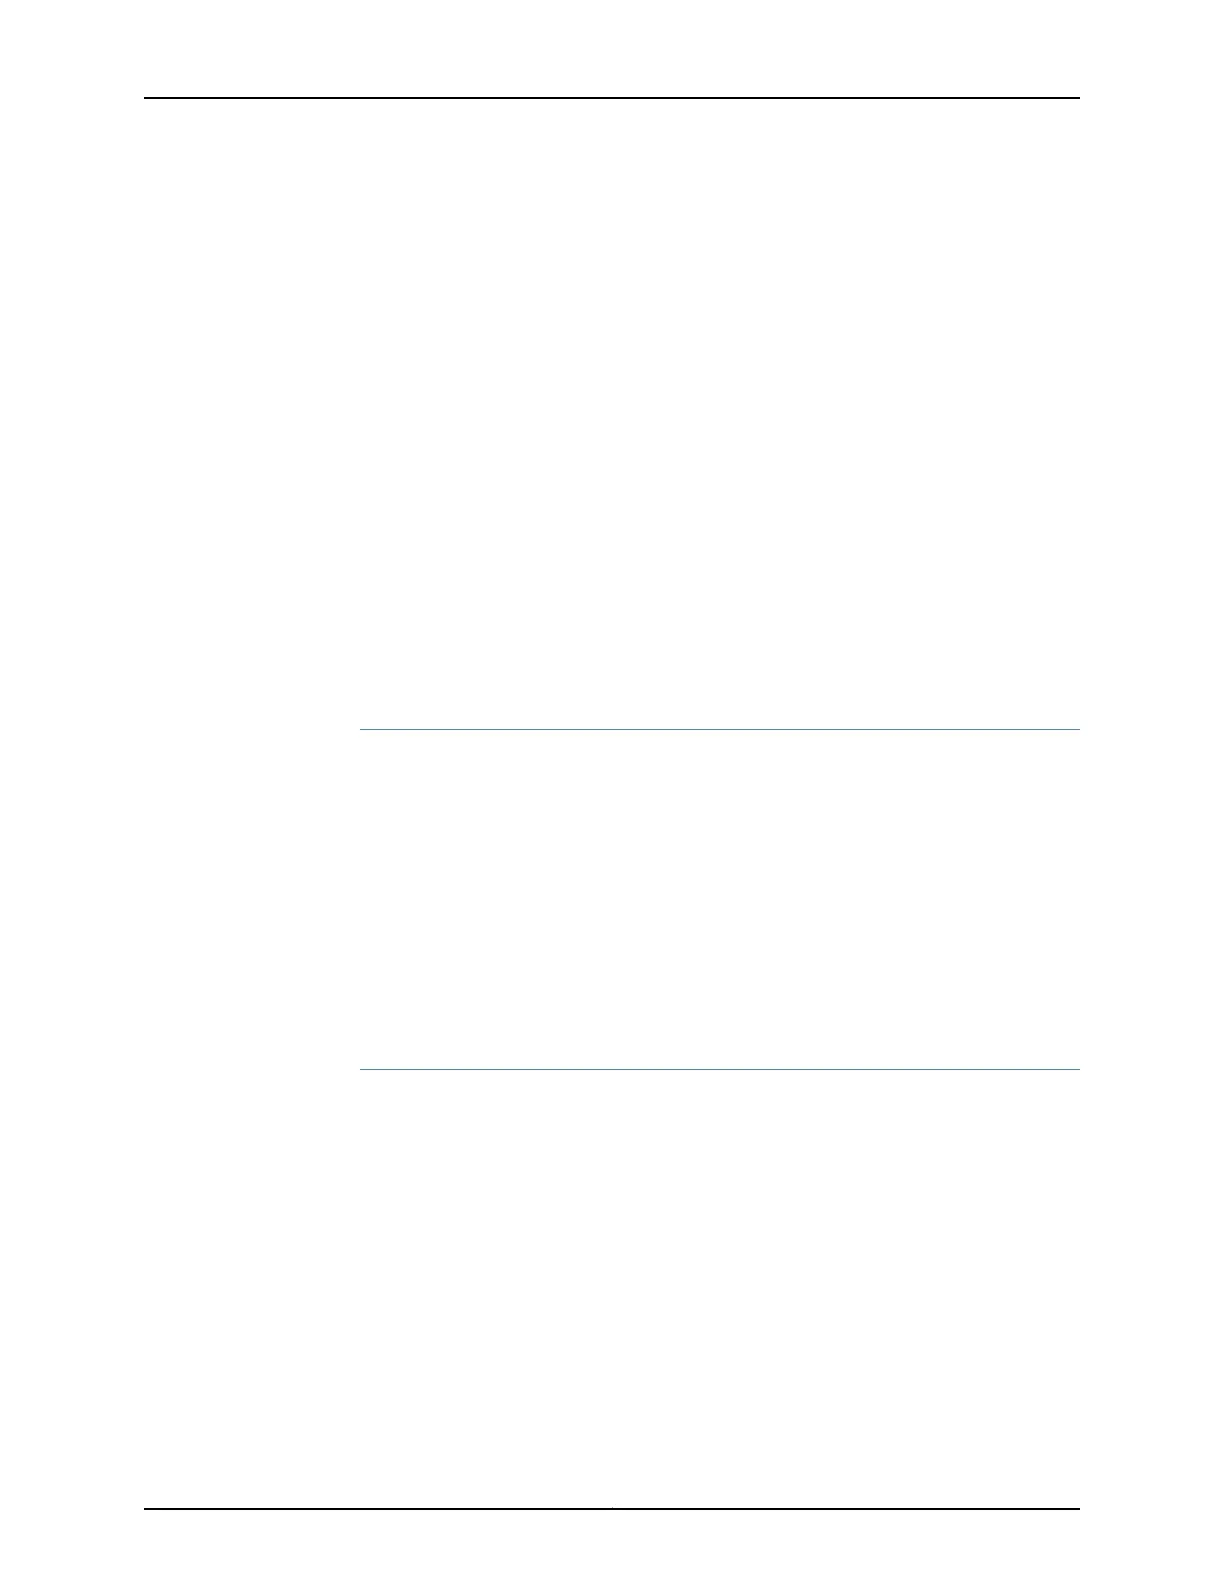Click the left end of the lower blue-gray divider

click(x=363, y=1070)
